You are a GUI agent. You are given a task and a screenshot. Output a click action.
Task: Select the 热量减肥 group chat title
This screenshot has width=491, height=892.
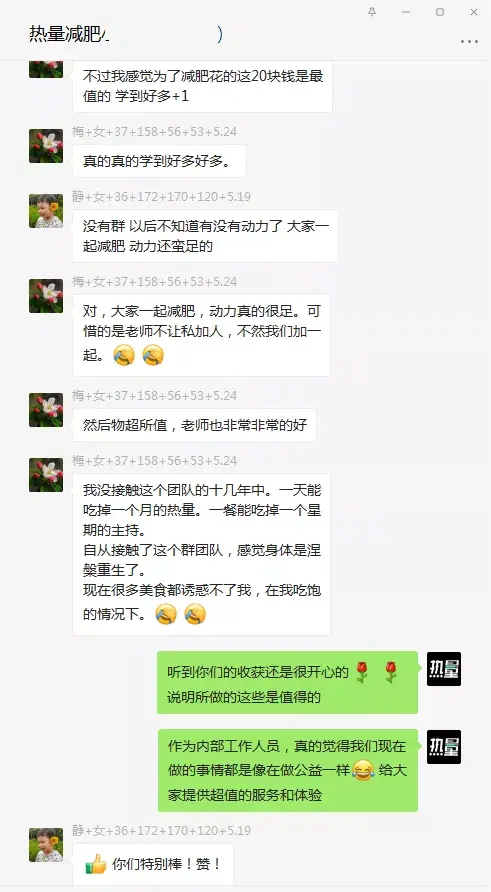pos(68,35)
